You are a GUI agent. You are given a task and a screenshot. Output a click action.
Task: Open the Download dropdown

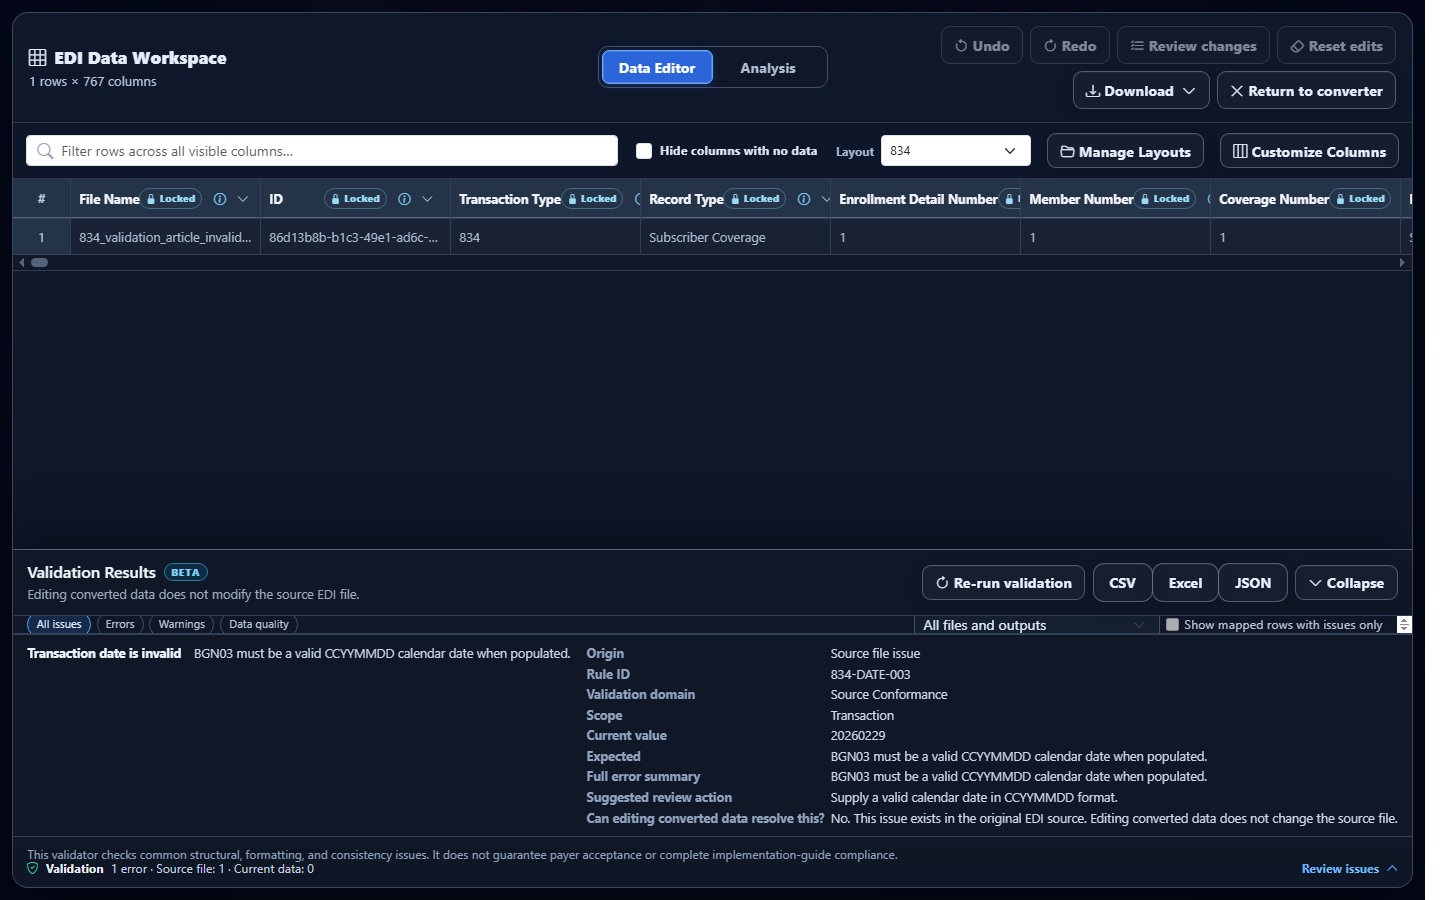pos(1141,90)
